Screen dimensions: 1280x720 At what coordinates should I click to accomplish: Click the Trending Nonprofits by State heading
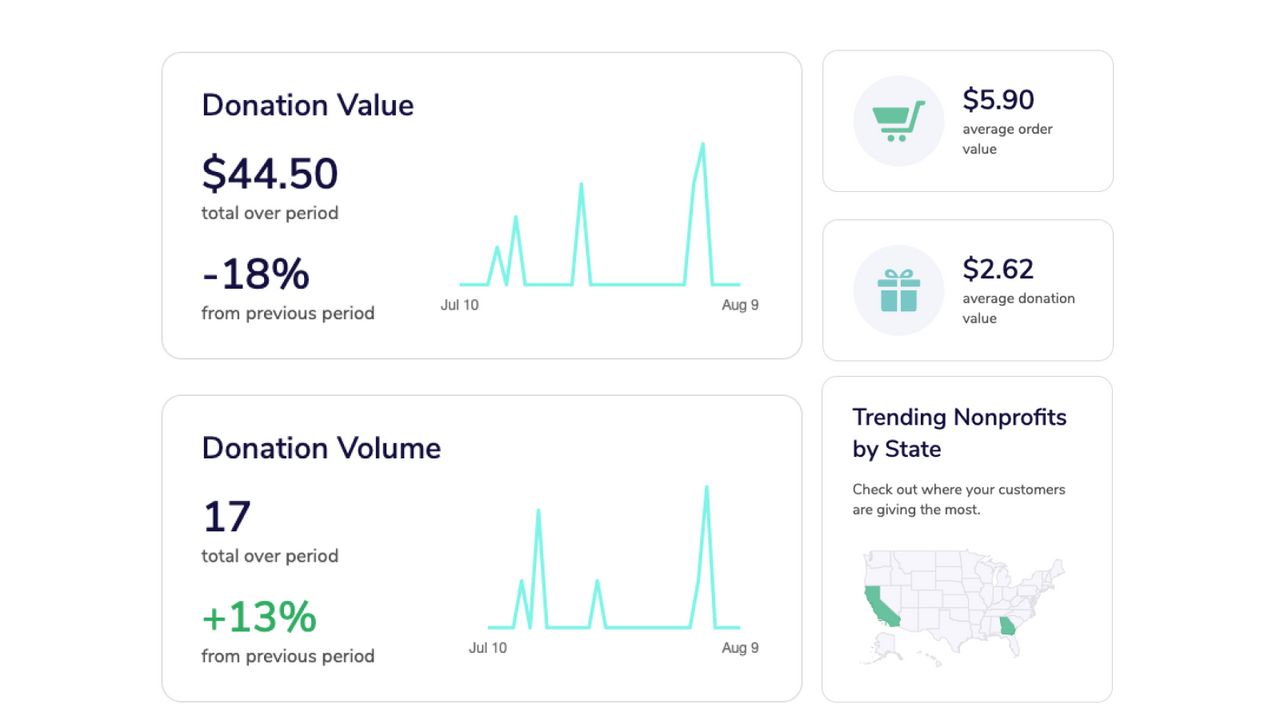[x=959, y=433]
